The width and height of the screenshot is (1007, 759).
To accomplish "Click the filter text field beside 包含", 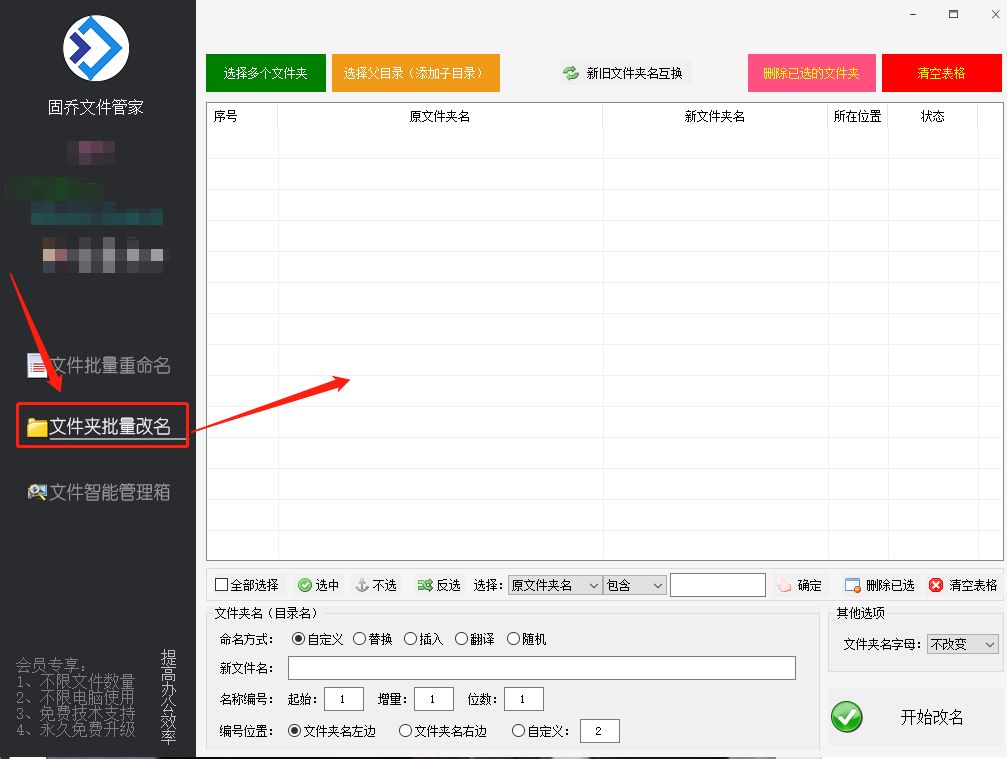I will click(x=718, y=585).
